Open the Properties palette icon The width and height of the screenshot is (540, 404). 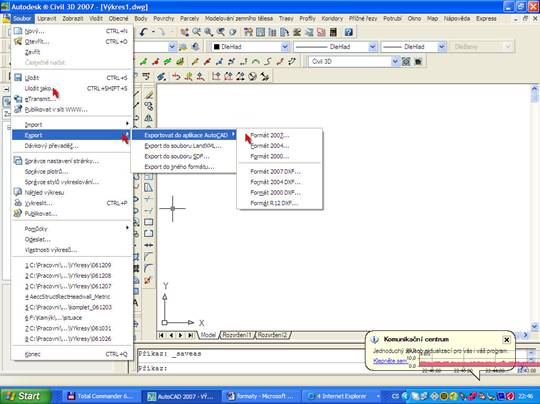(248, 32)
